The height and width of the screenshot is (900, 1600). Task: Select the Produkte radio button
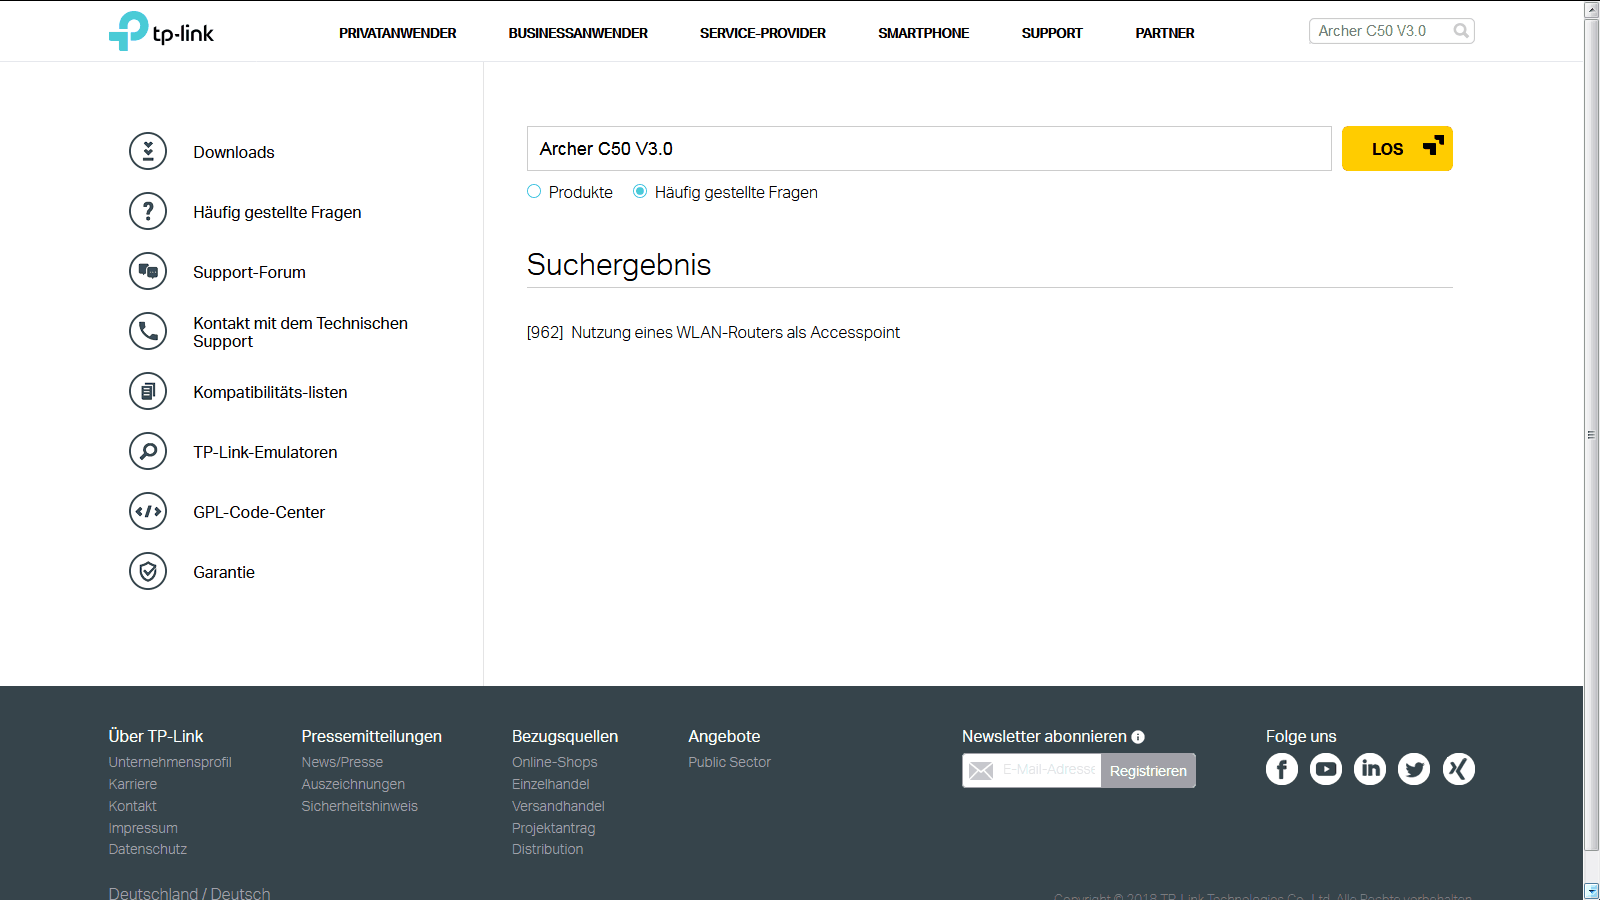click(x=534, y=191)
